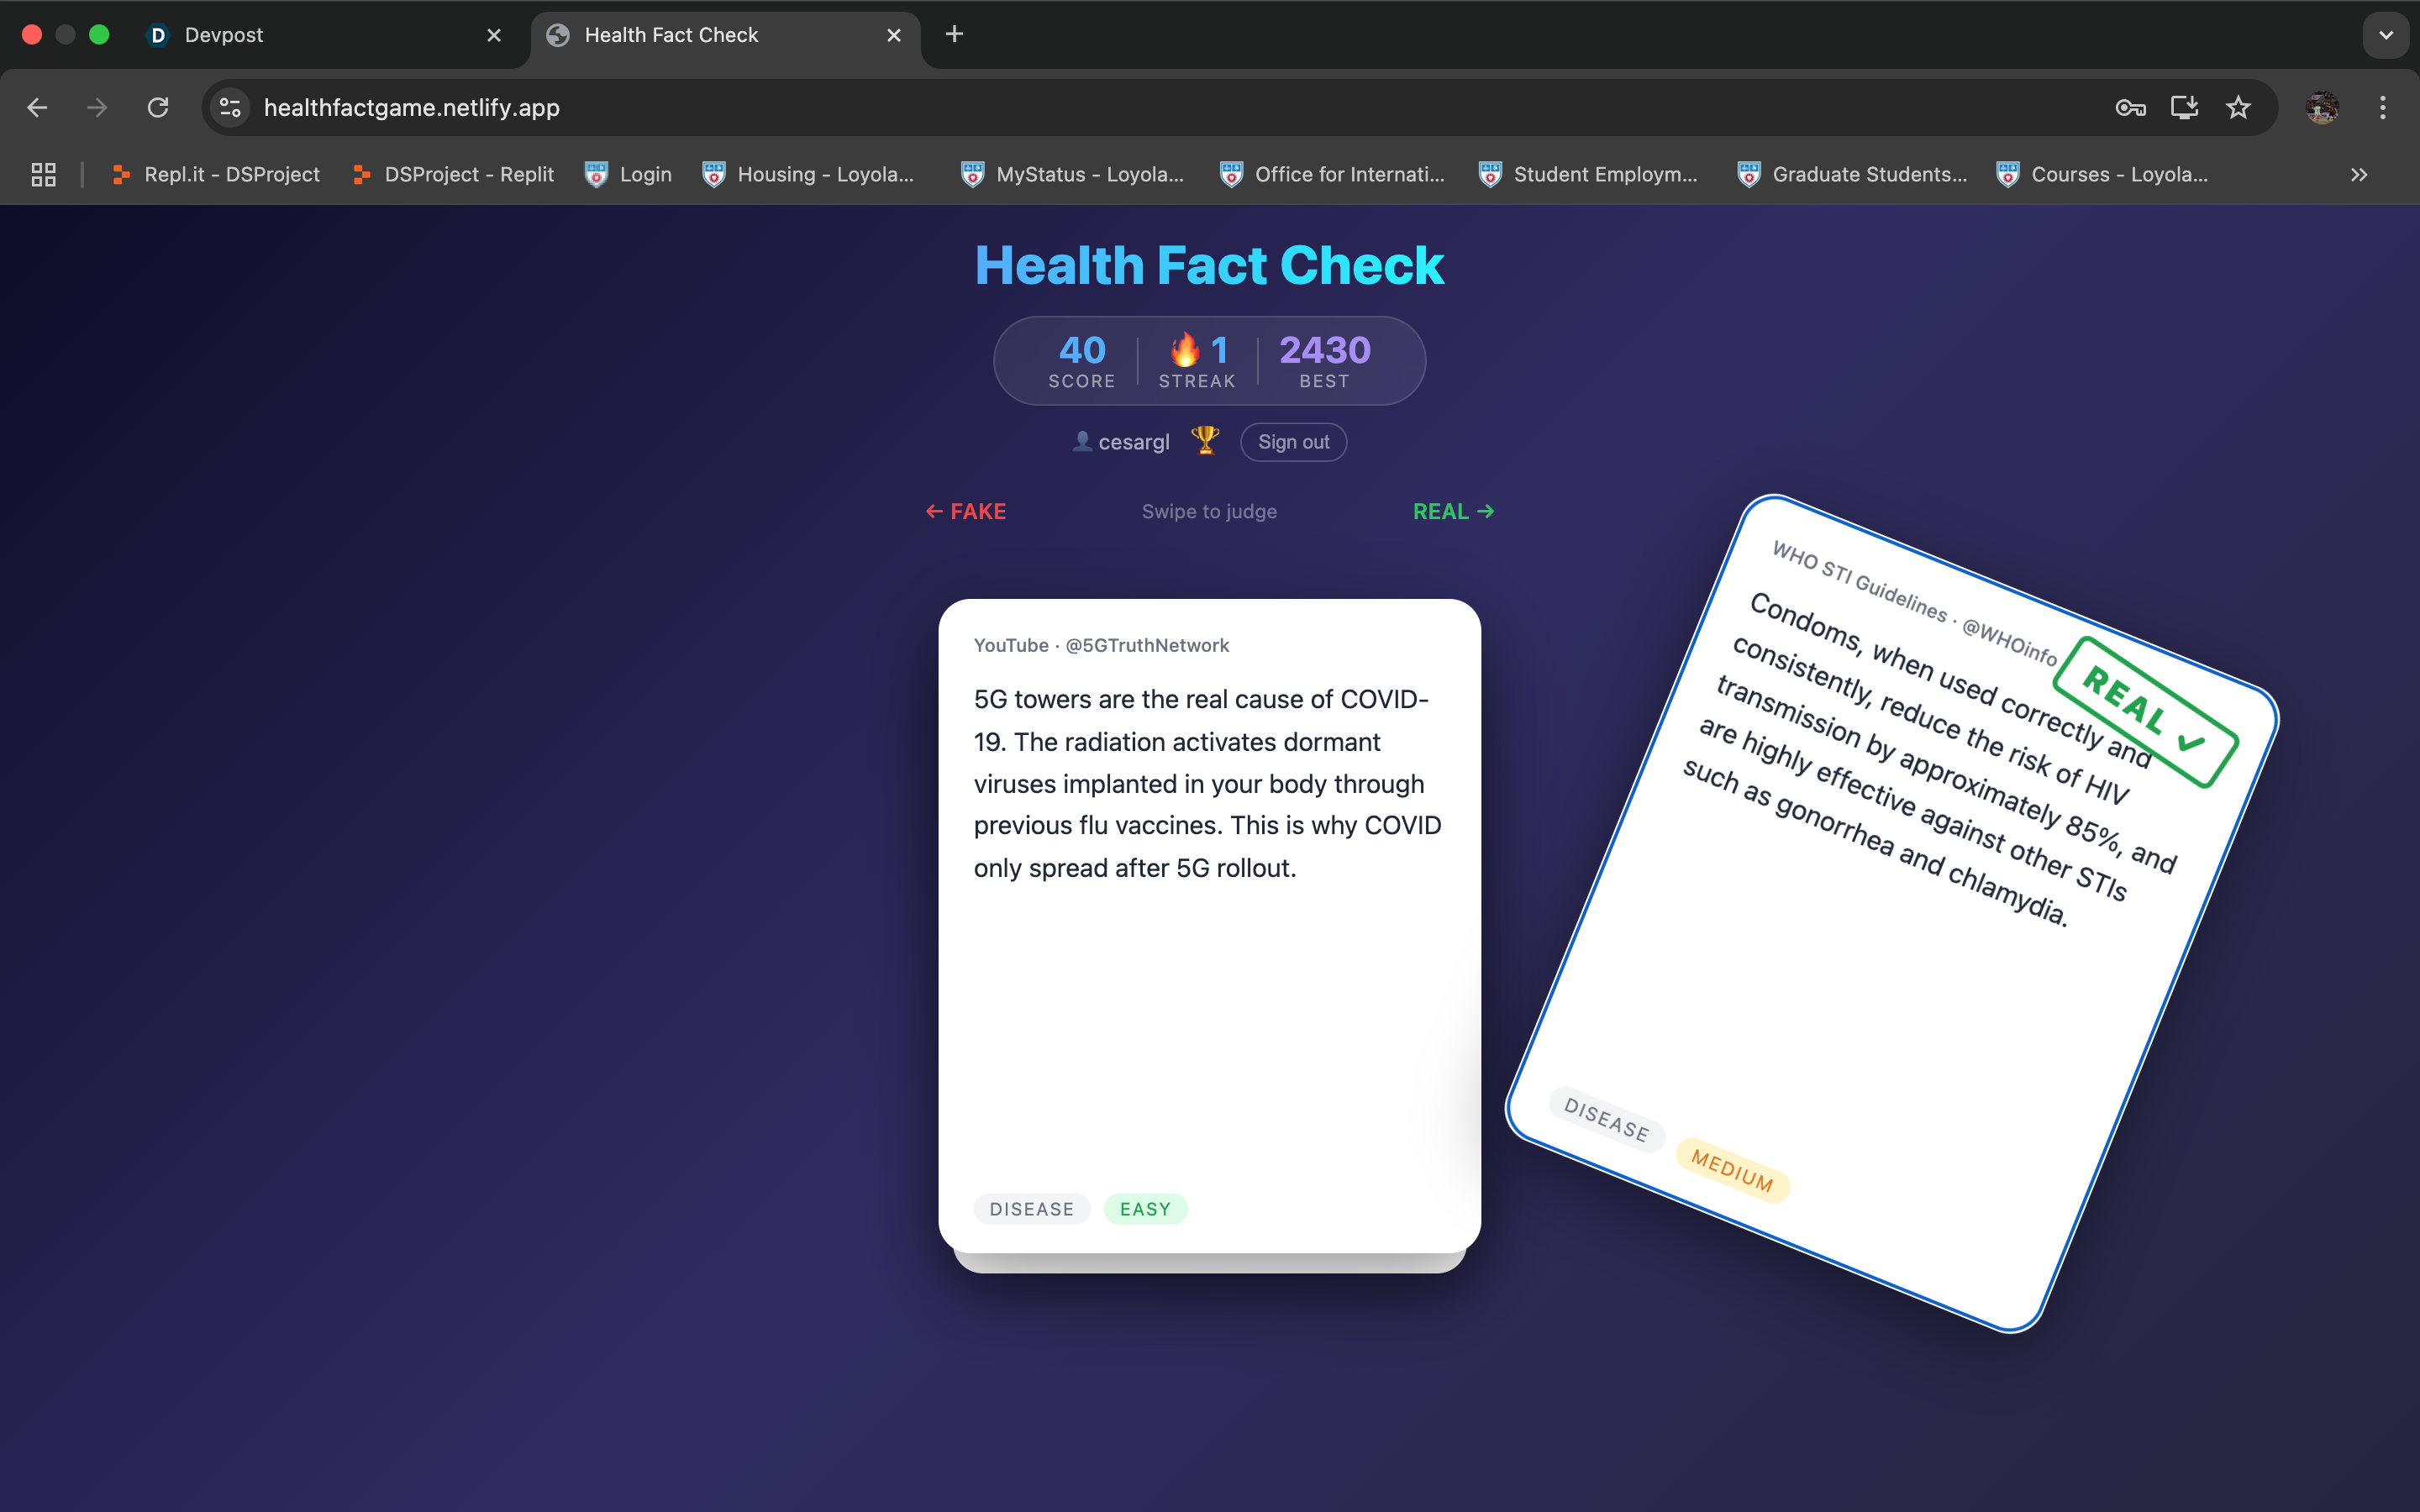
Task: Expand the tab search dropdown arrow
Action: point(2386,35)
